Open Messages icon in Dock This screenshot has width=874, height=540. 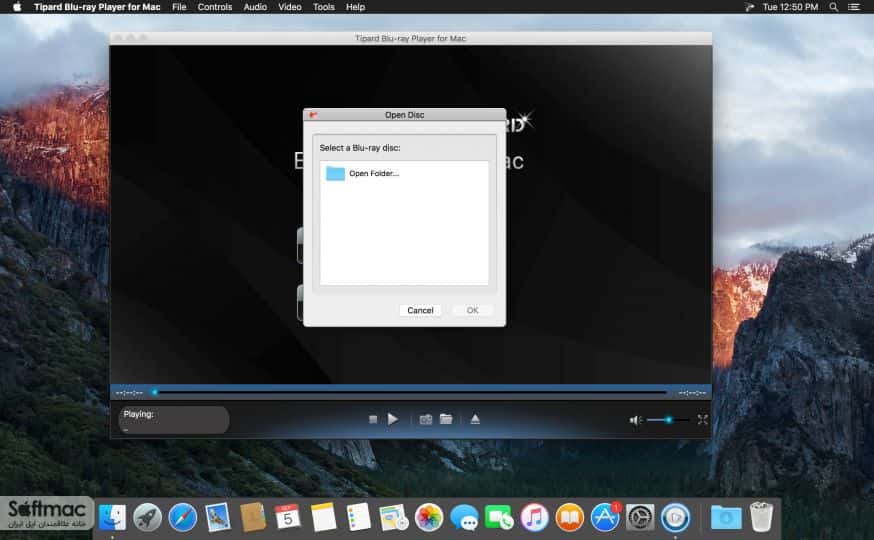coord(464,518)
